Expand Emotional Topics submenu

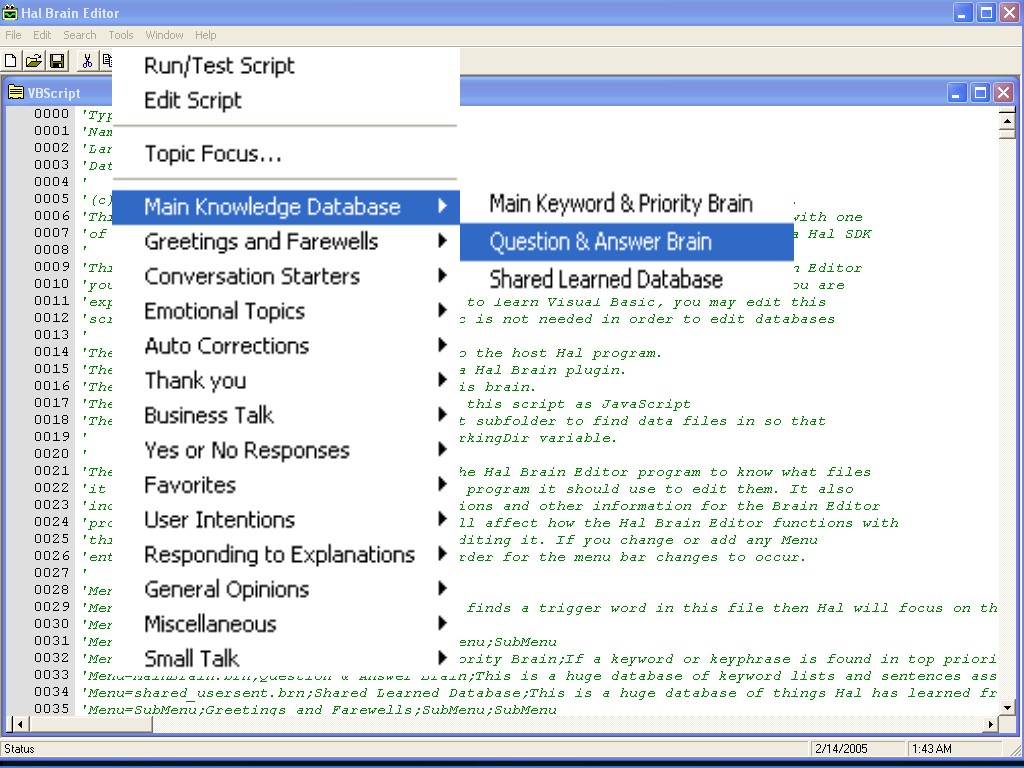click(x=285, y=311)
